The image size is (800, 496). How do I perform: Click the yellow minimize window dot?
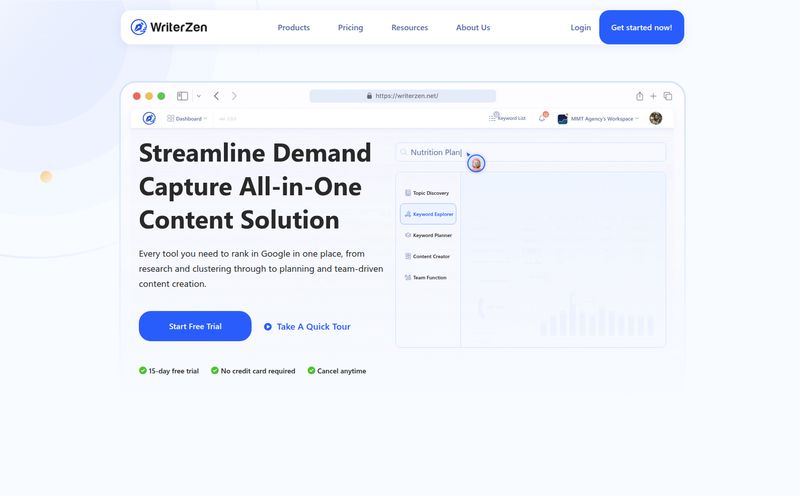click(x=149, y=96)
